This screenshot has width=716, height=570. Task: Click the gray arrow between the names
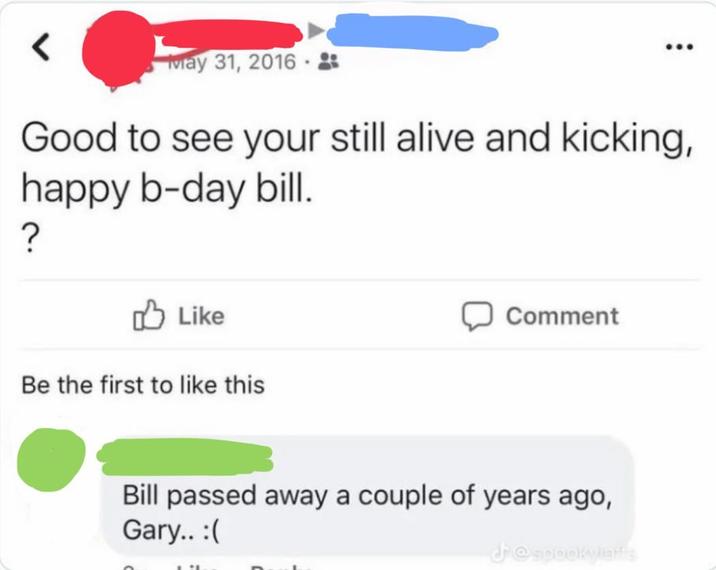coord(315,31)
